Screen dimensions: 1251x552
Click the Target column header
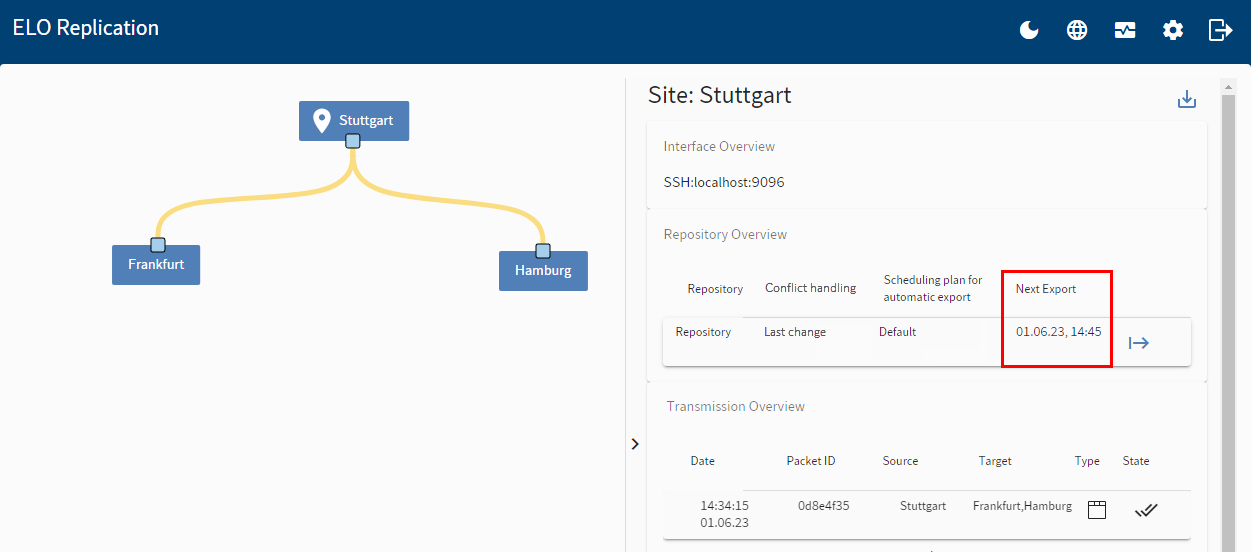click(995, 461)
